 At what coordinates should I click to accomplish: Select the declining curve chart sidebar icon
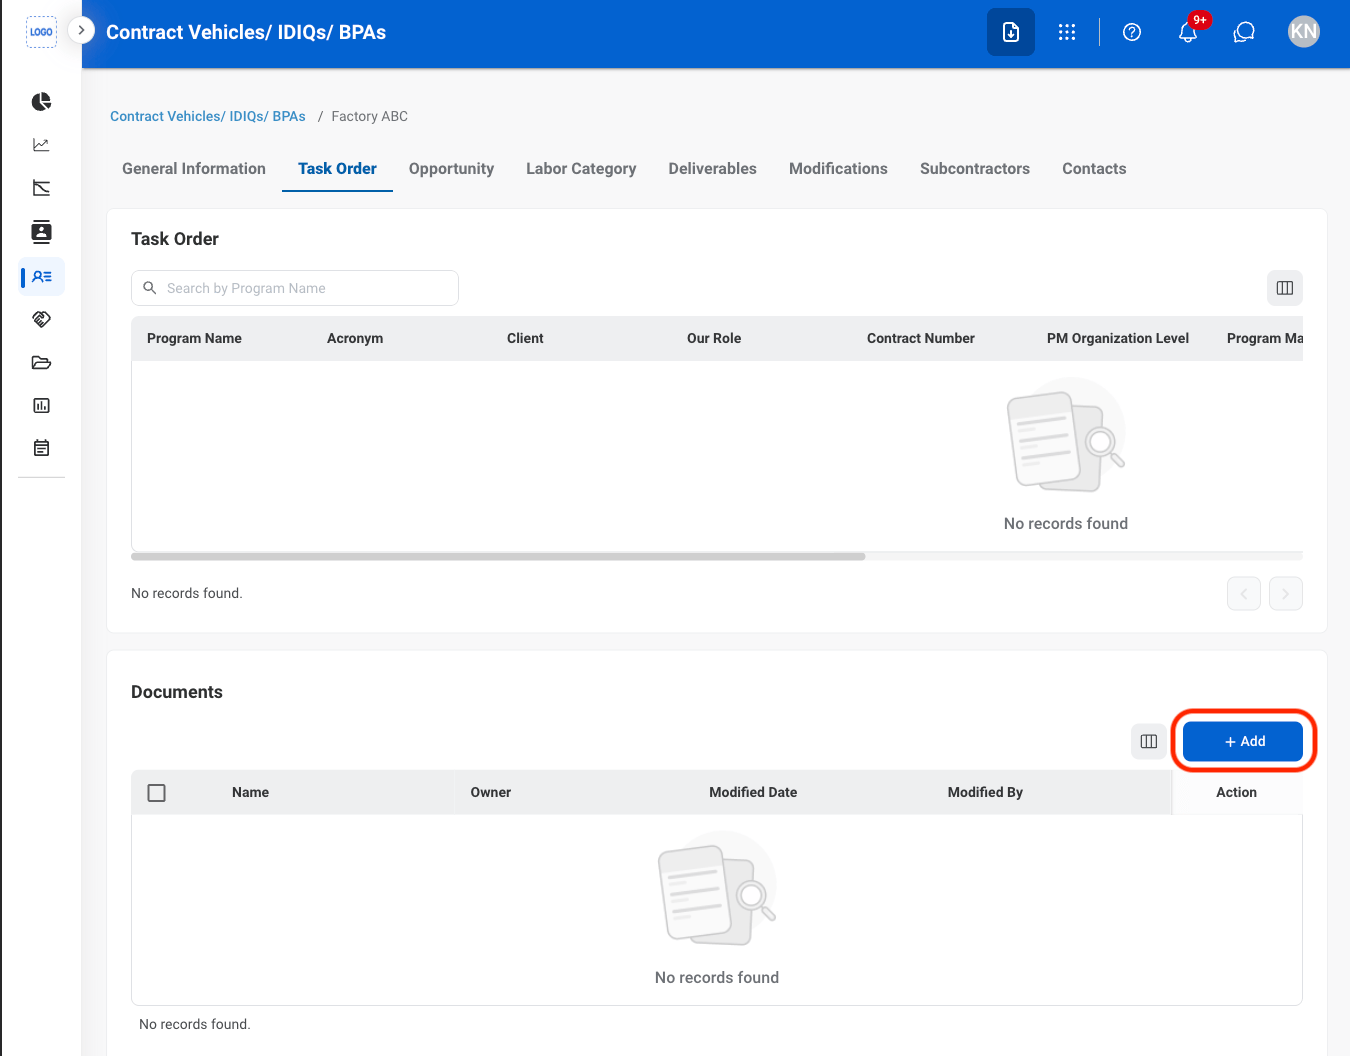coord(41,188)
